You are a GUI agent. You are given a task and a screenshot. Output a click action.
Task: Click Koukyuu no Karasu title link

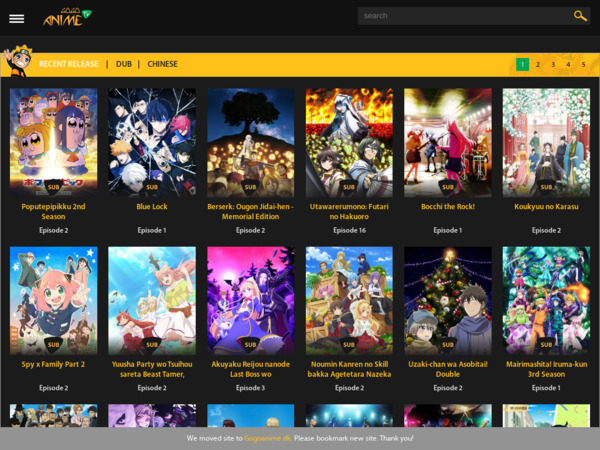(546, 206)
